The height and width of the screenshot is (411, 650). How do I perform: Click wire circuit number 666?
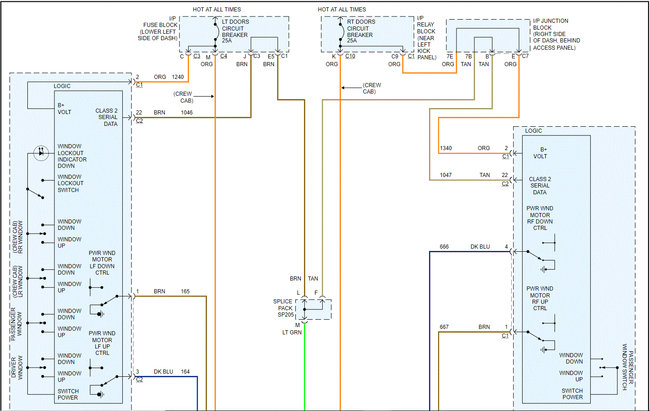444,247
